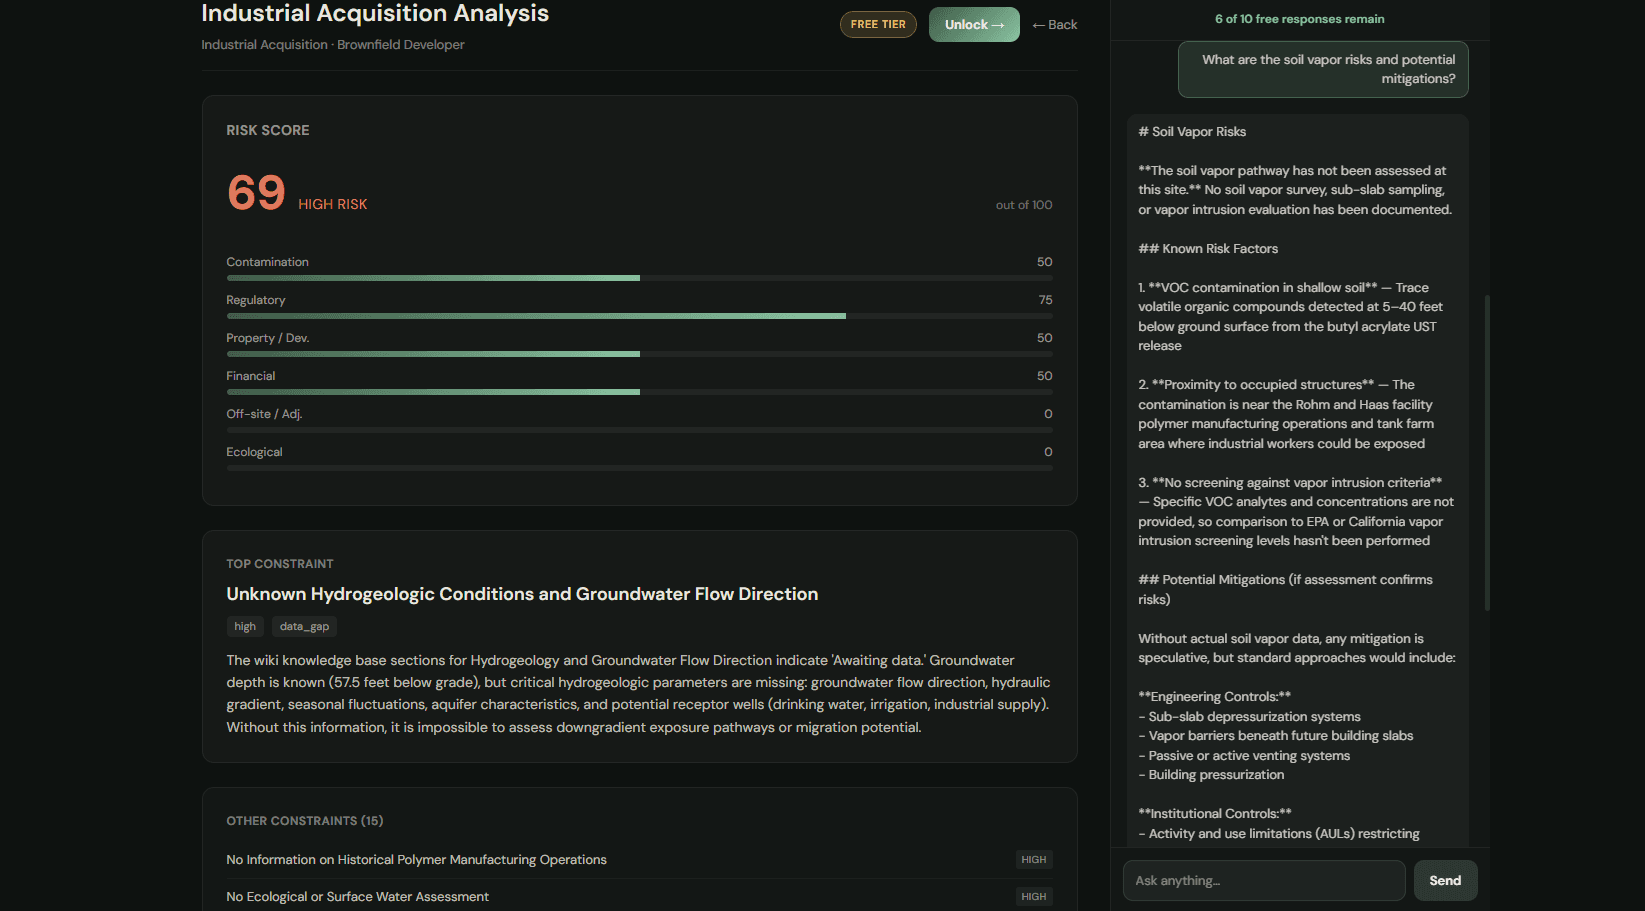1645x911 pixels.
Task: Open the No Ecological or Surface Water Assessment constraint
Action: (639, 897)
